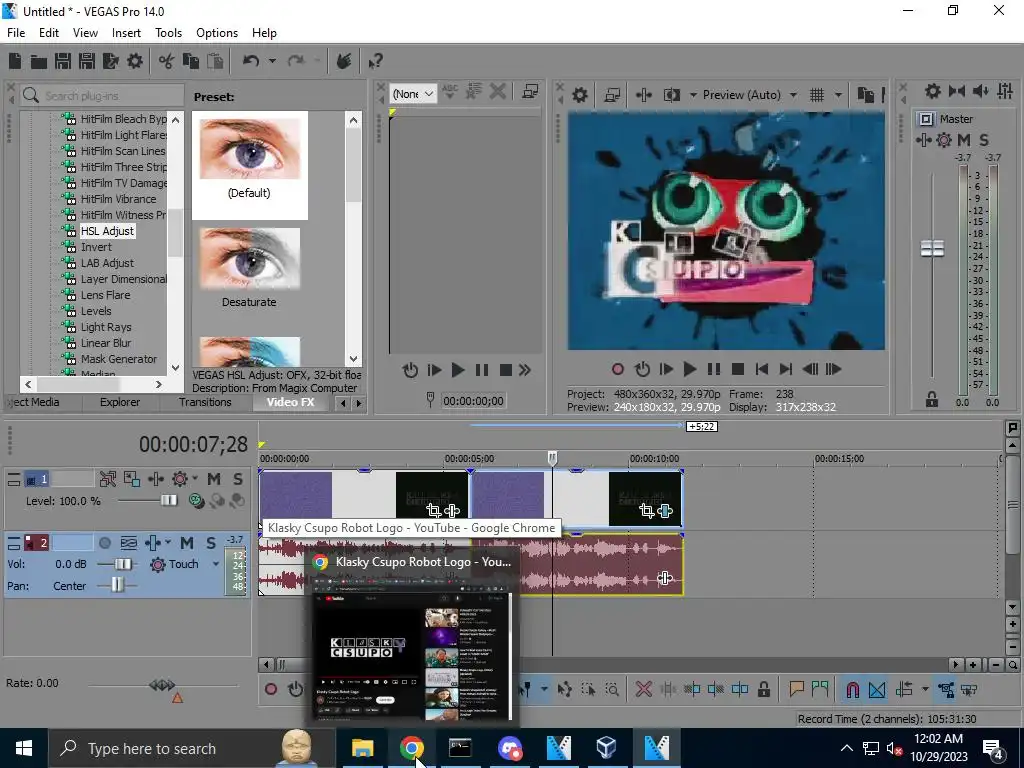Toggle Master bus solo S
The width and height of the screenshot is (1024, 768).
pos(984,140)
